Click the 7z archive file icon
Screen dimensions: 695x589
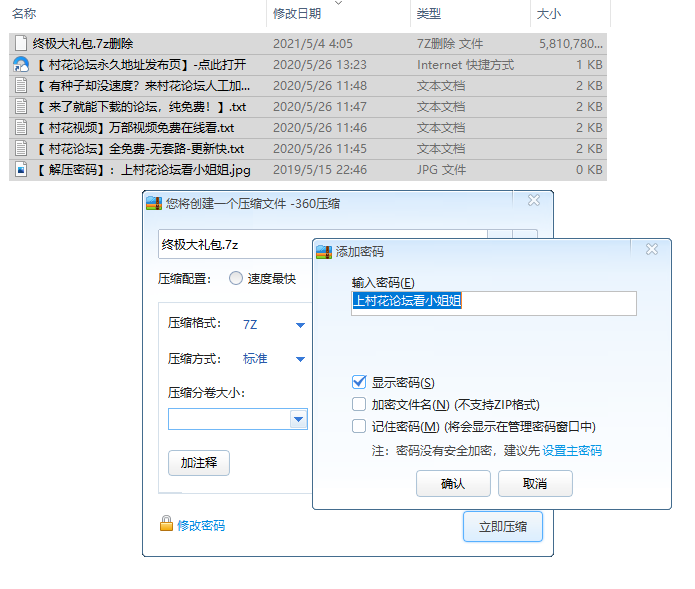(x=21, y=44)
